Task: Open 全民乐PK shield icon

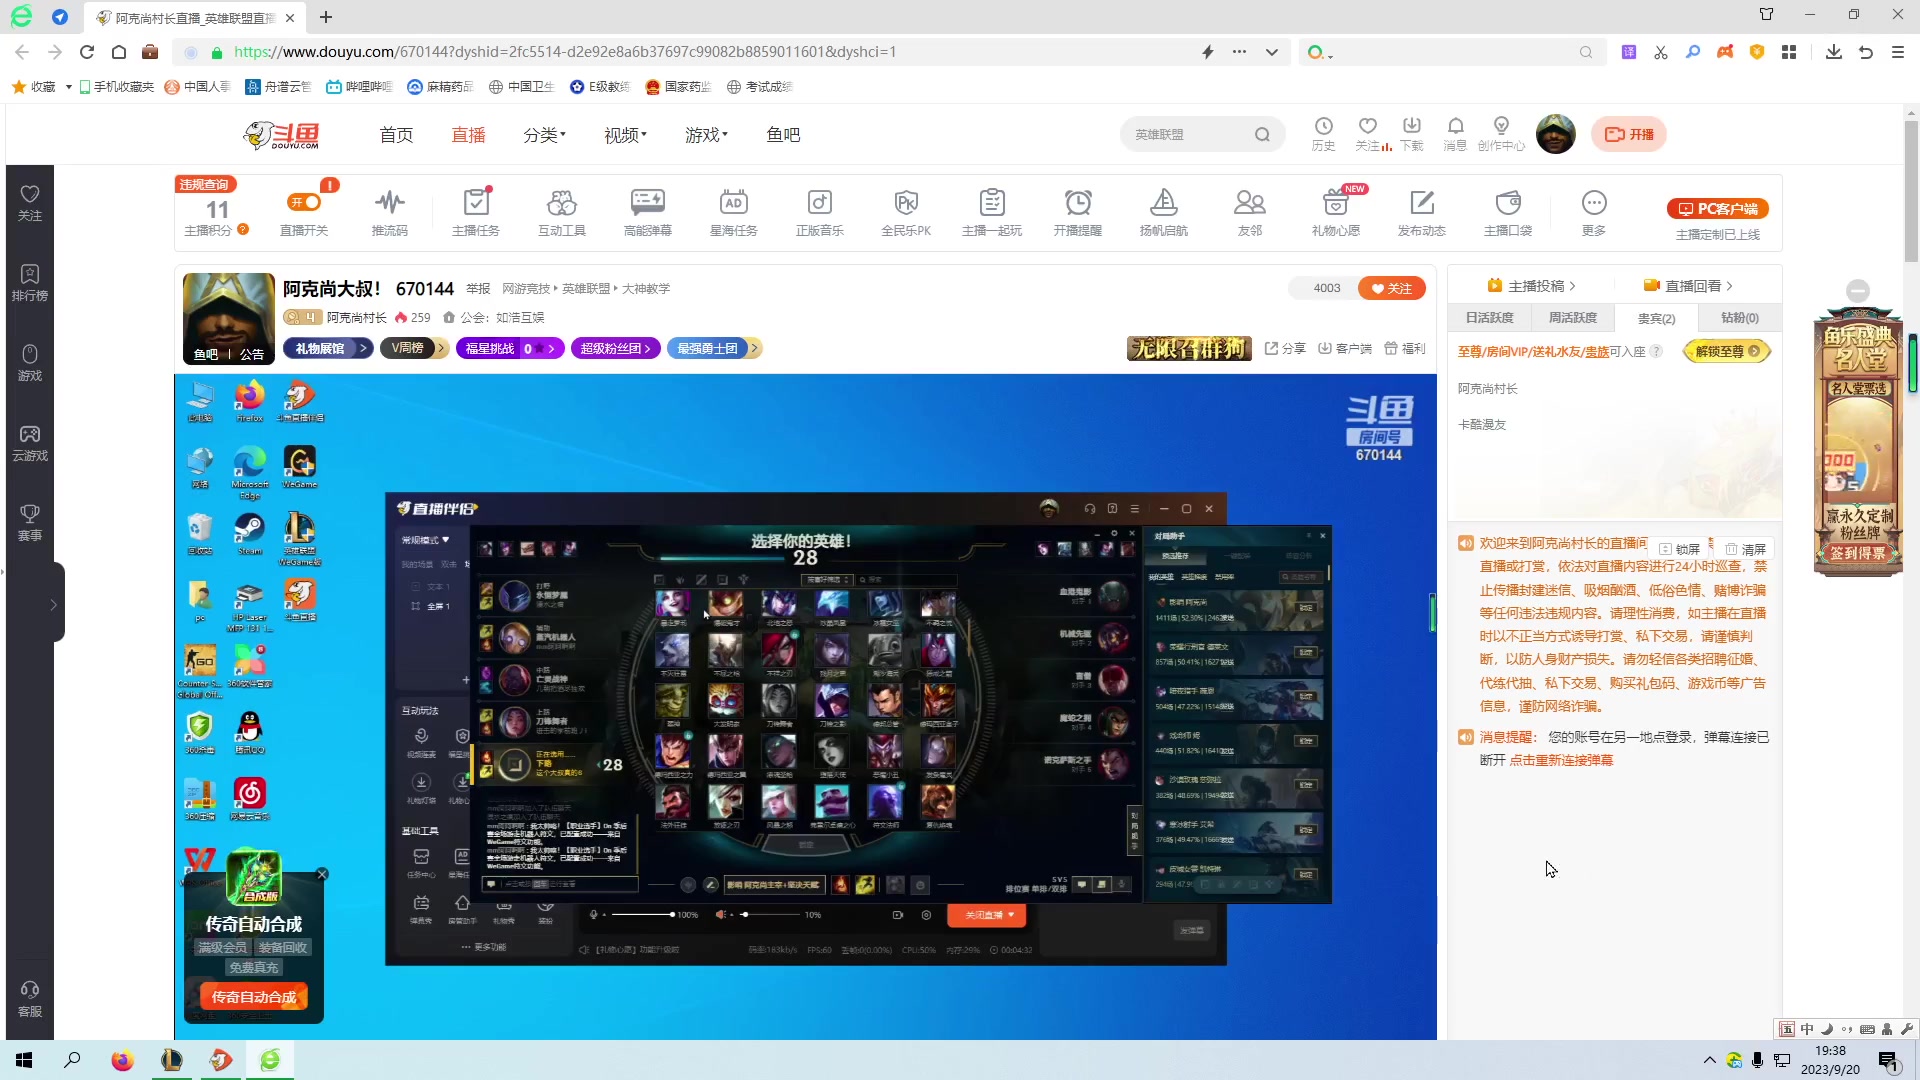Action: (x=906, y=203)
